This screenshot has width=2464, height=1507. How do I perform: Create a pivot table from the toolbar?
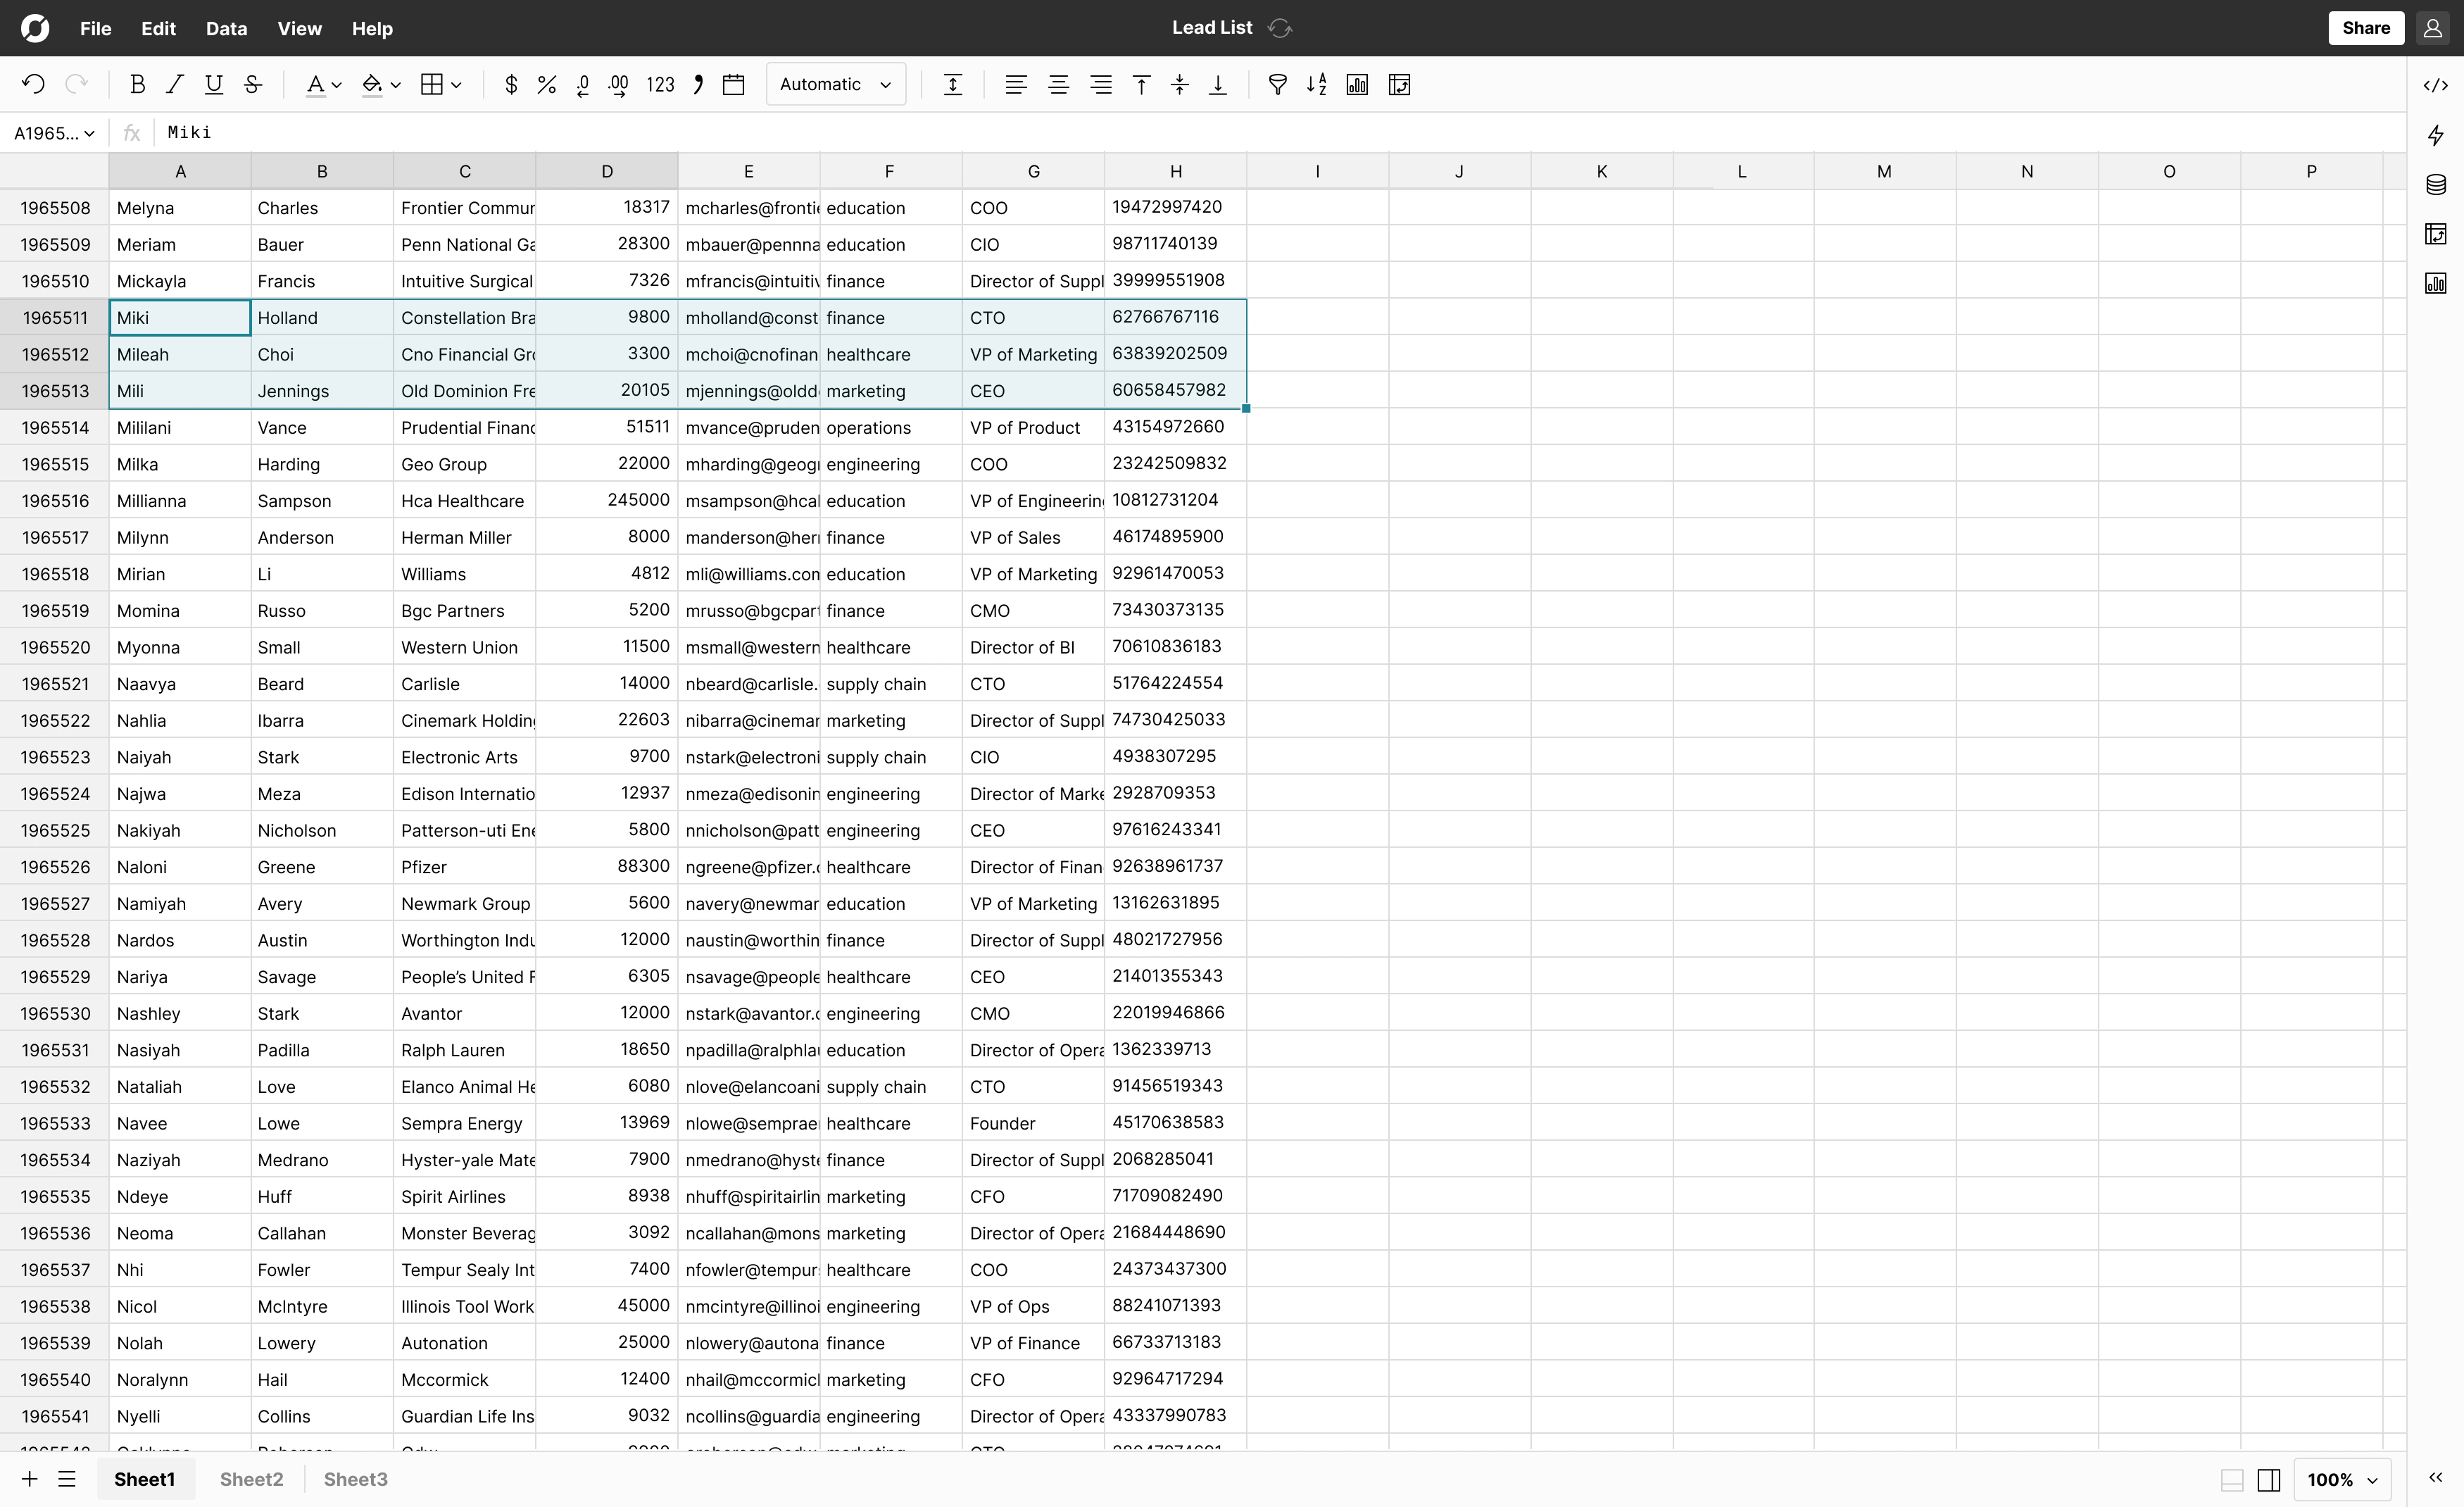[x=1399, y=84]
